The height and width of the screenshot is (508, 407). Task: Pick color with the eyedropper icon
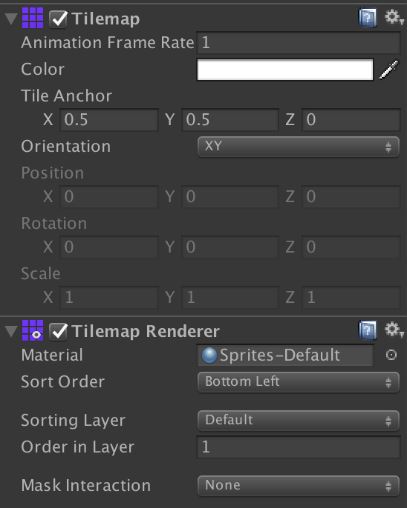tap(389, 70)
